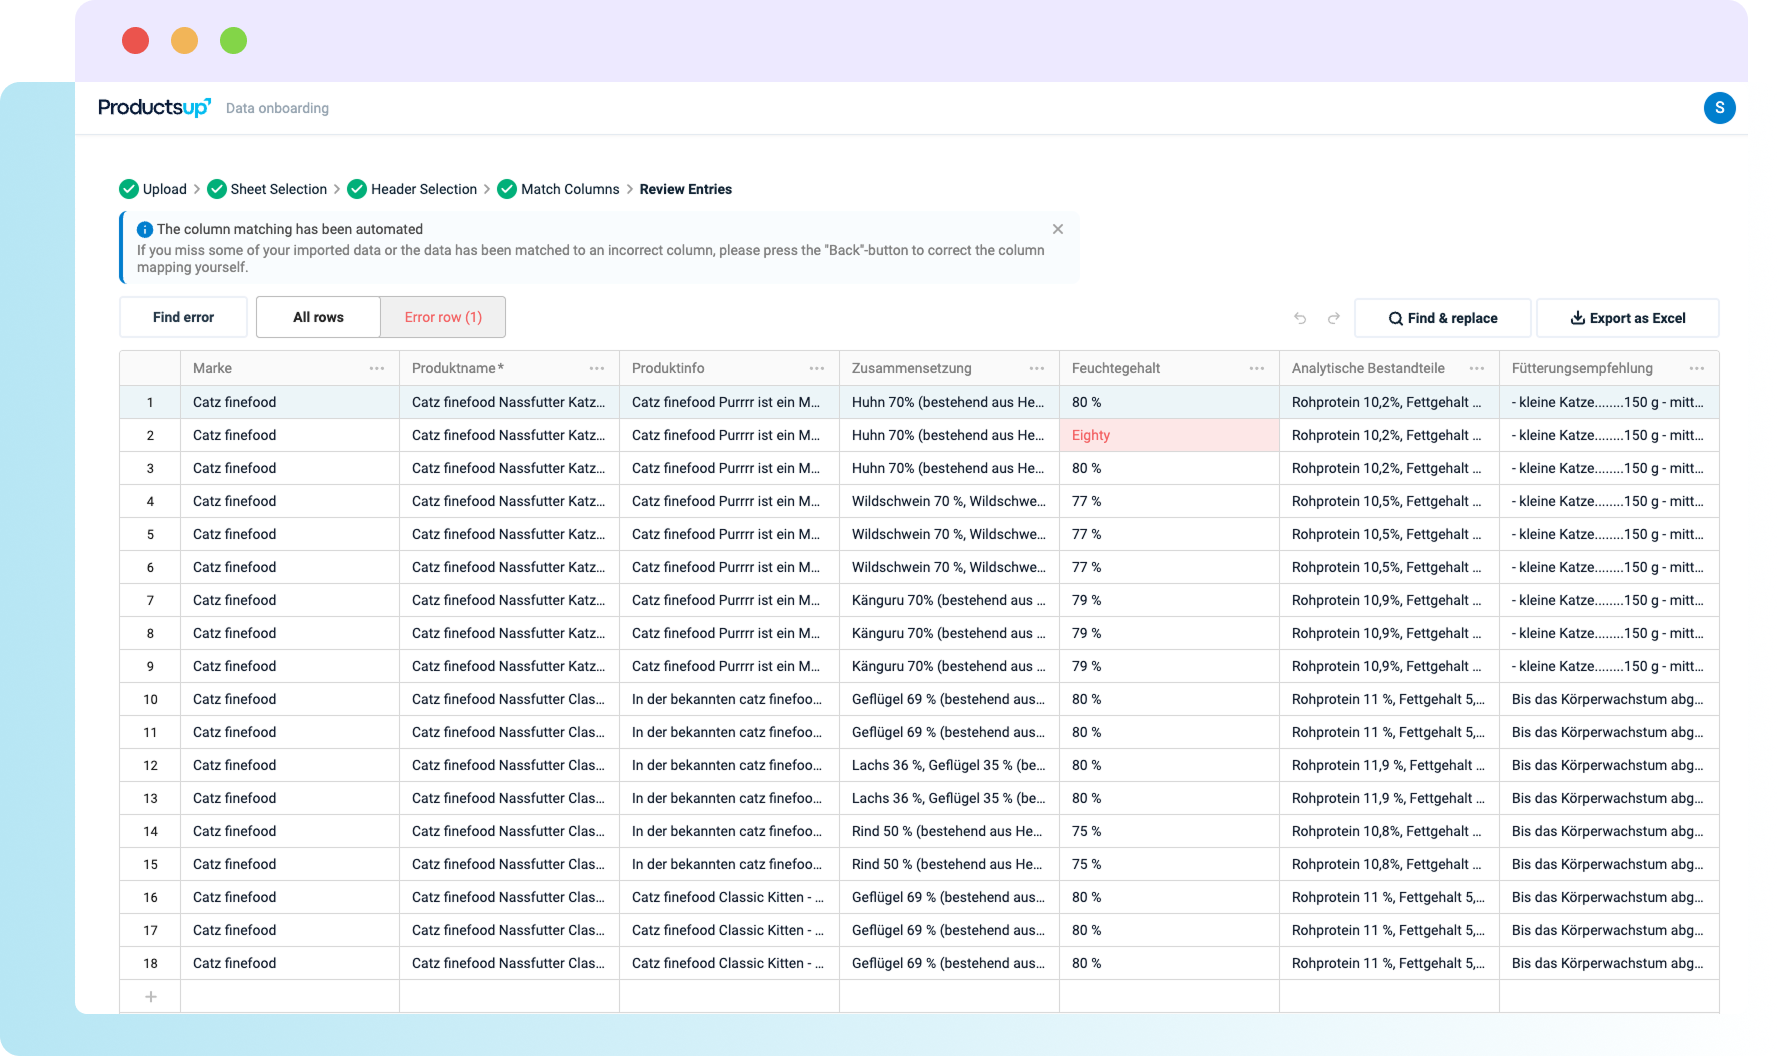This screenshot has width=1780, height=1056.
Task: Click Export as Excel button
Action: tap(1628, 318)
